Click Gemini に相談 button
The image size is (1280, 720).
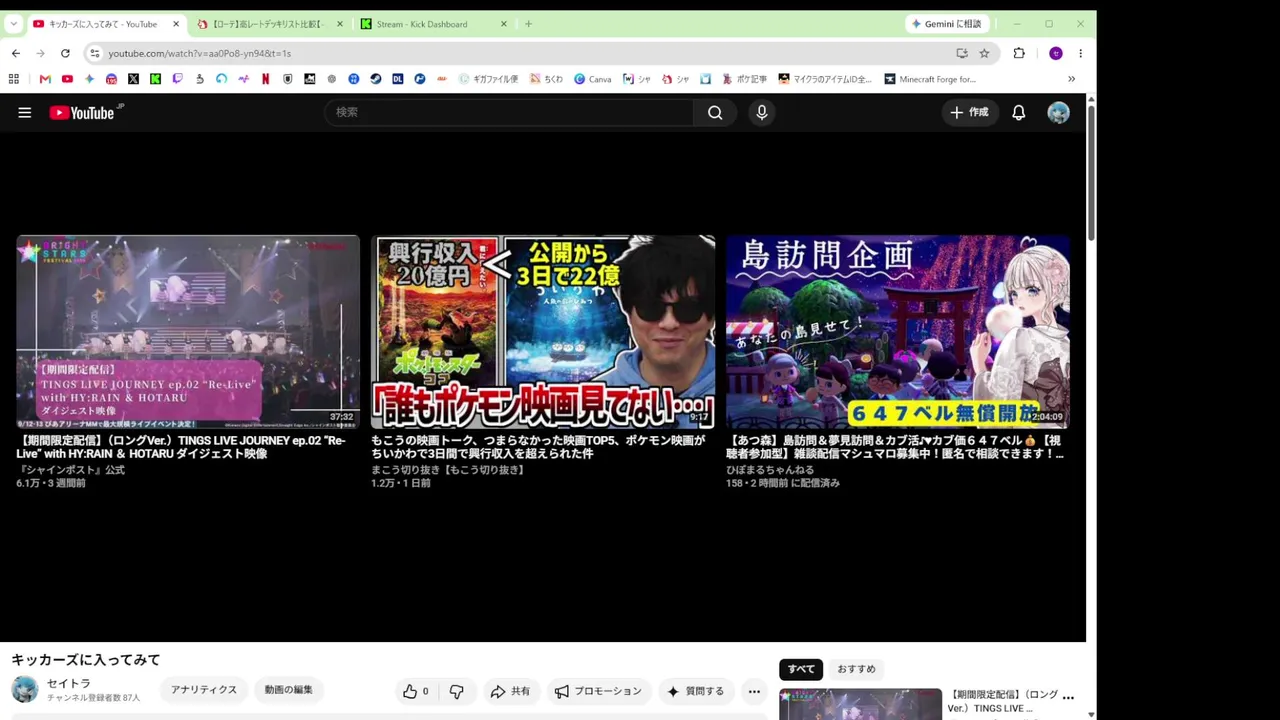(x=946, y=24)
